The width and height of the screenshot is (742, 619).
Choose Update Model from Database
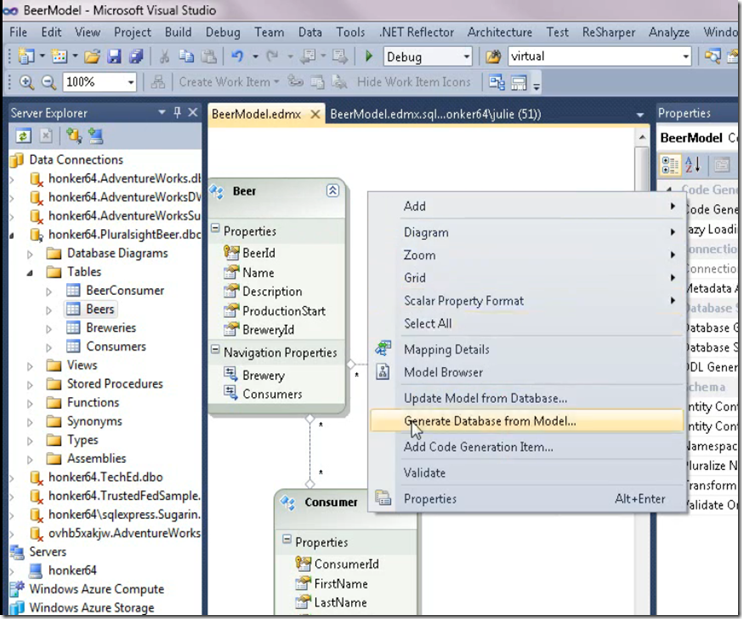(527, 398)
